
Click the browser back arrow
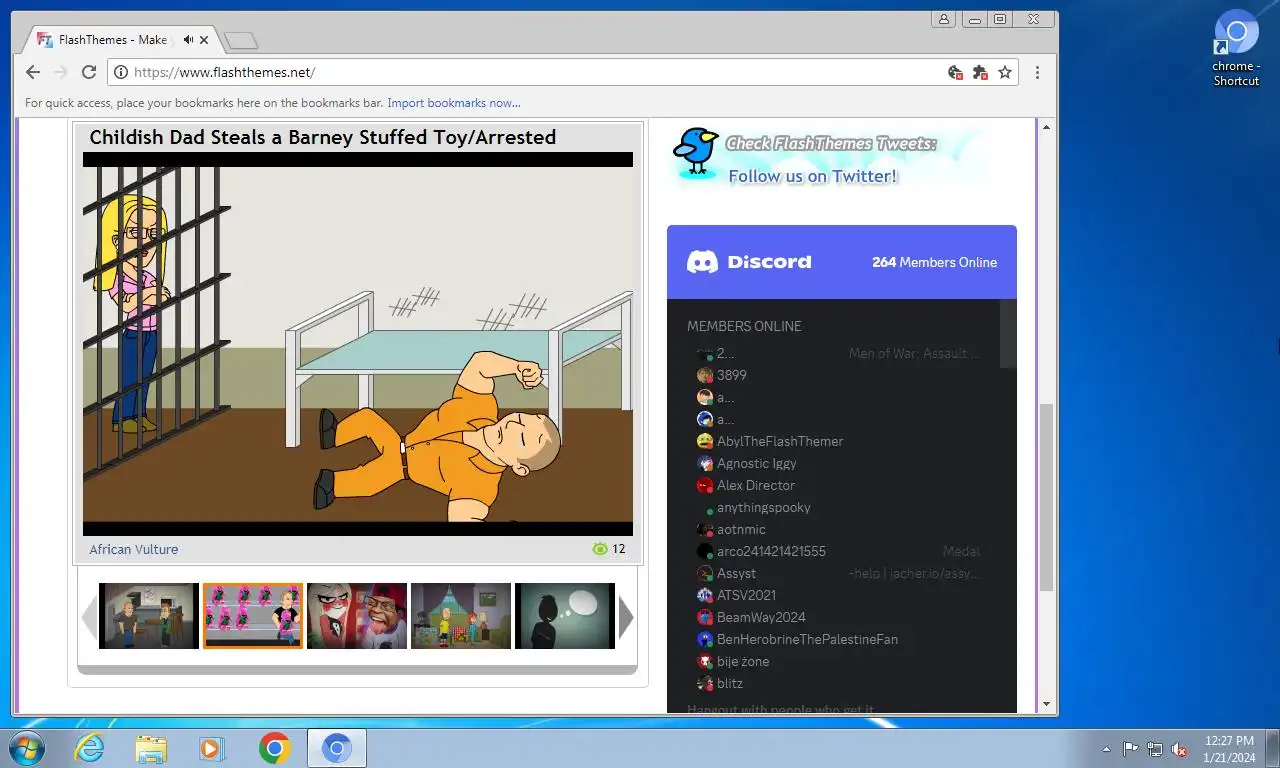33,72
